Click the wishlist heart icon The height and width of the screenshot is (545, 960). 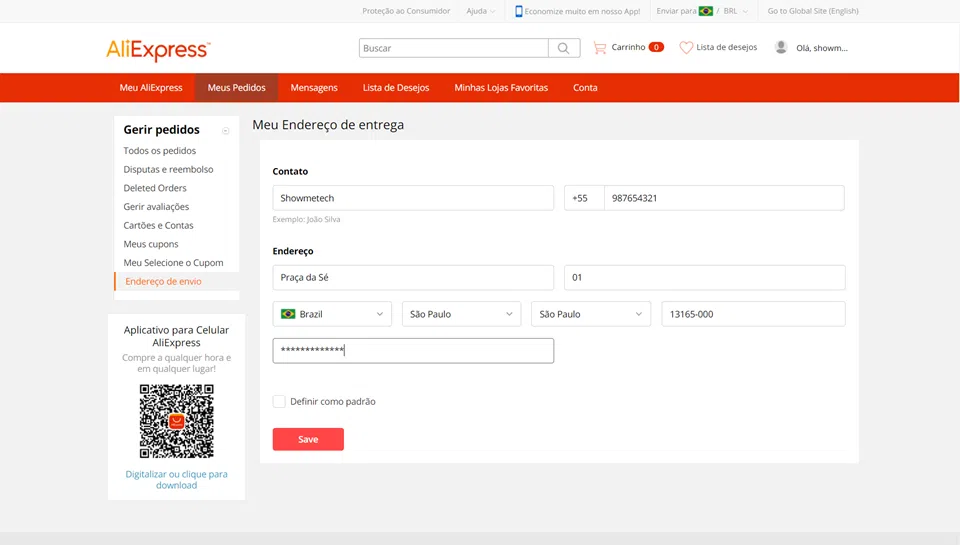pyautogui.click(x=686, y=47)
